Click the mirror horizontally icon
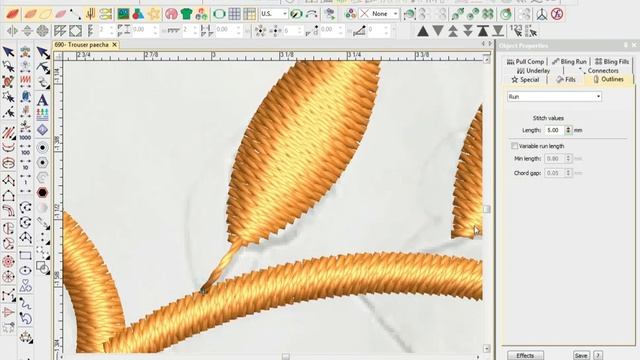The height and width of the screenshot is (360, 640). [x=12, y=31]
